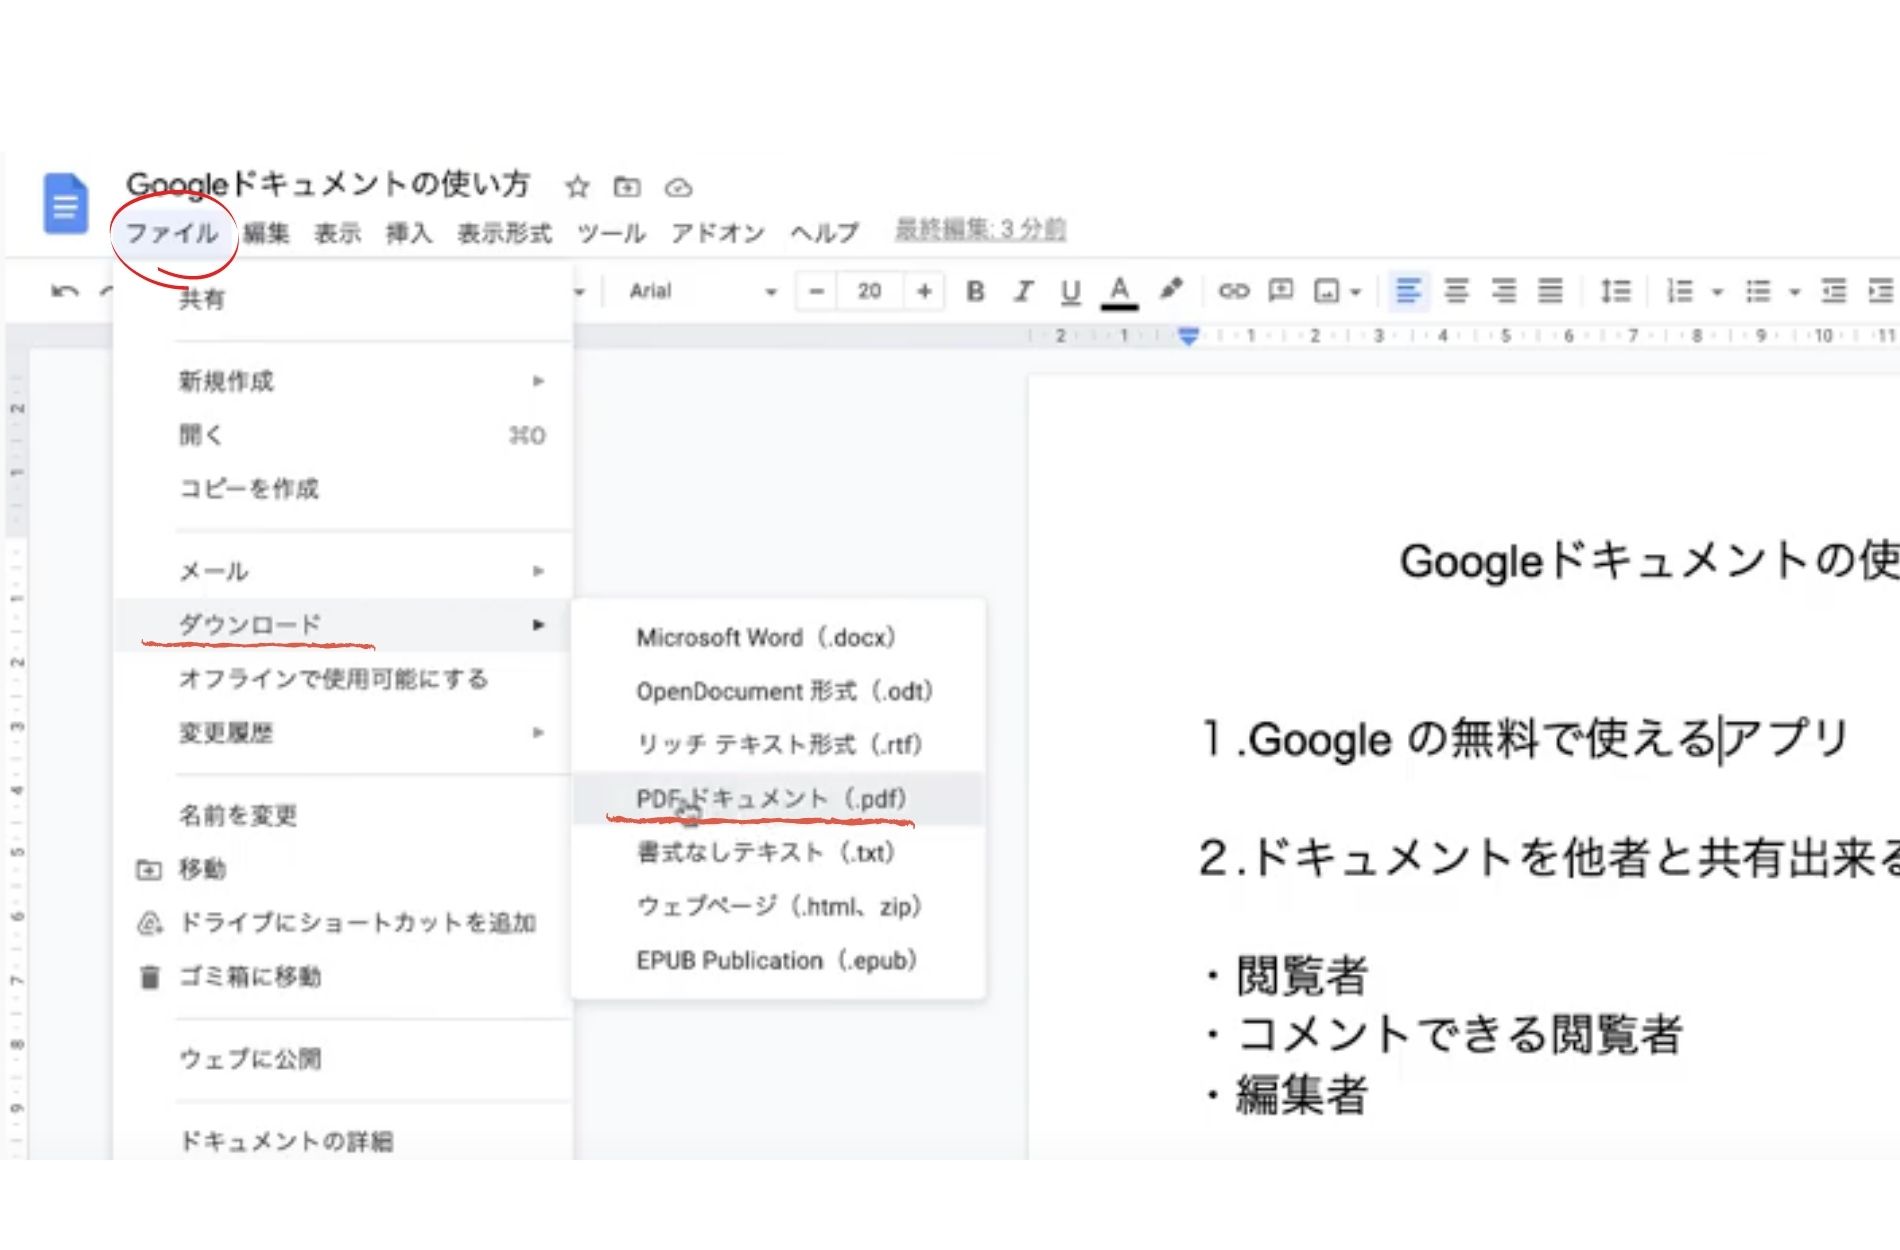Image resolution: width=1900 pixels, height=1250 pixels.
Task: Increase font size with plus button
Action: pos(924,291)
